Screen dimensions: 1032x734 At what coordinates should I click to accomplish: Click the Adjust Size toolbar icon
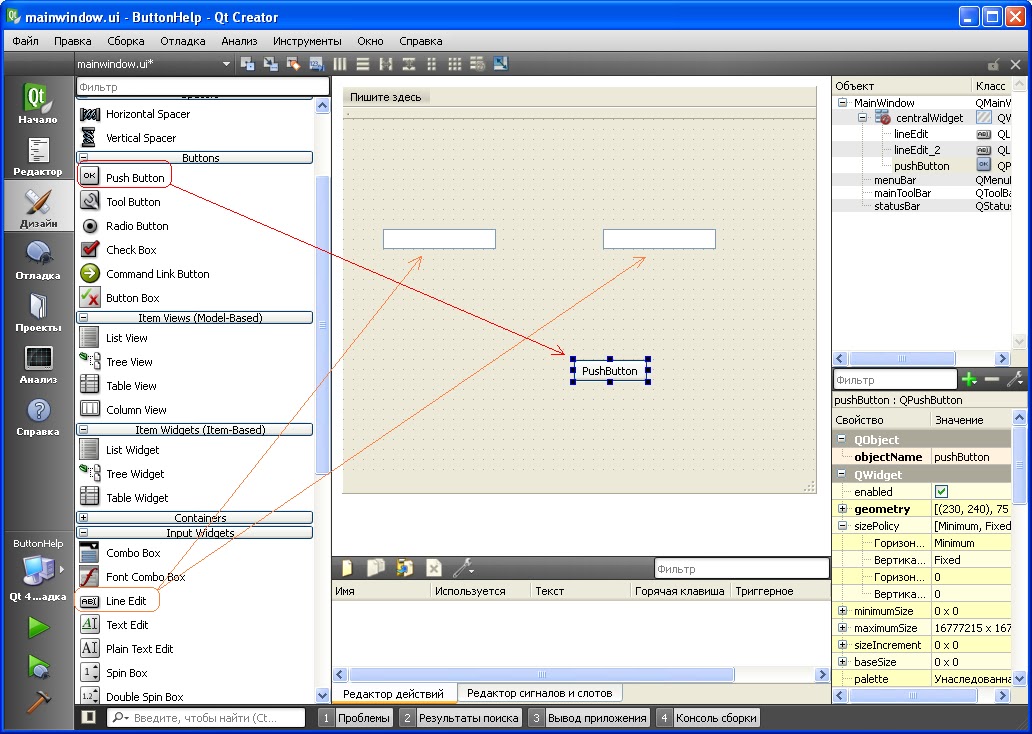(501, 64)
